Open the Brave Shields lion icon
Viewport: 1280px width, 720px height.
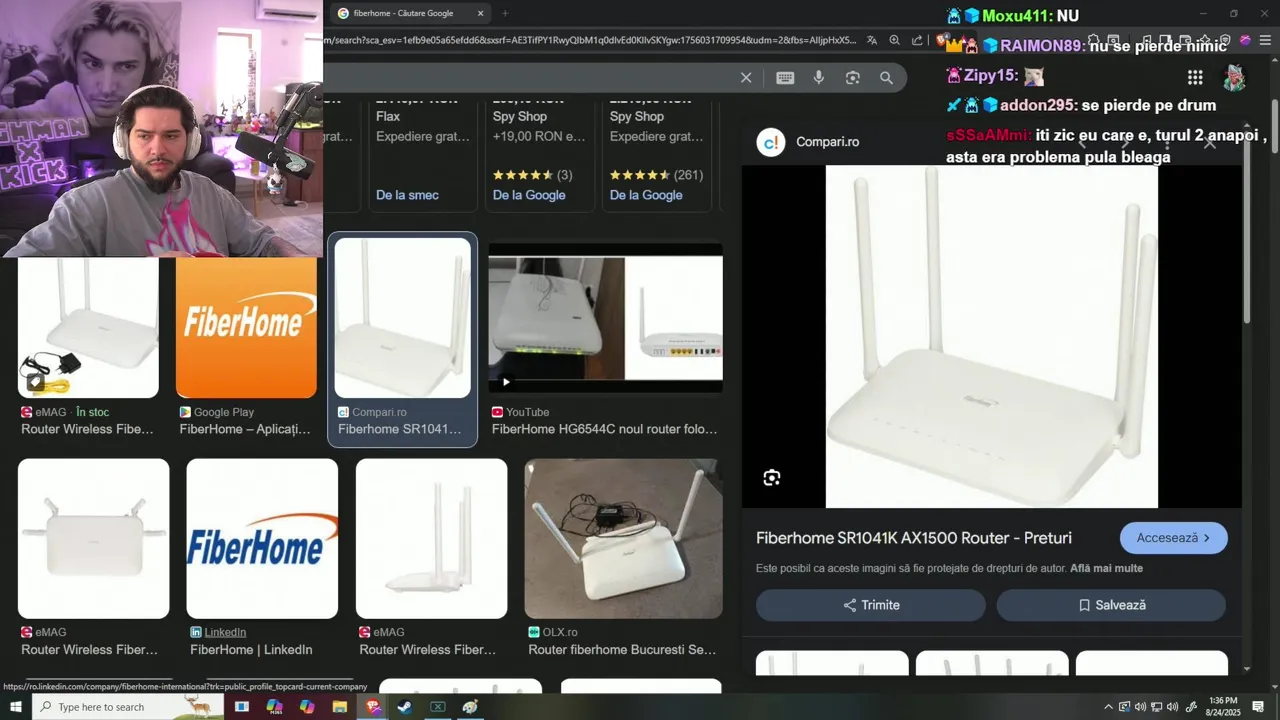click(x=943, y=41)
